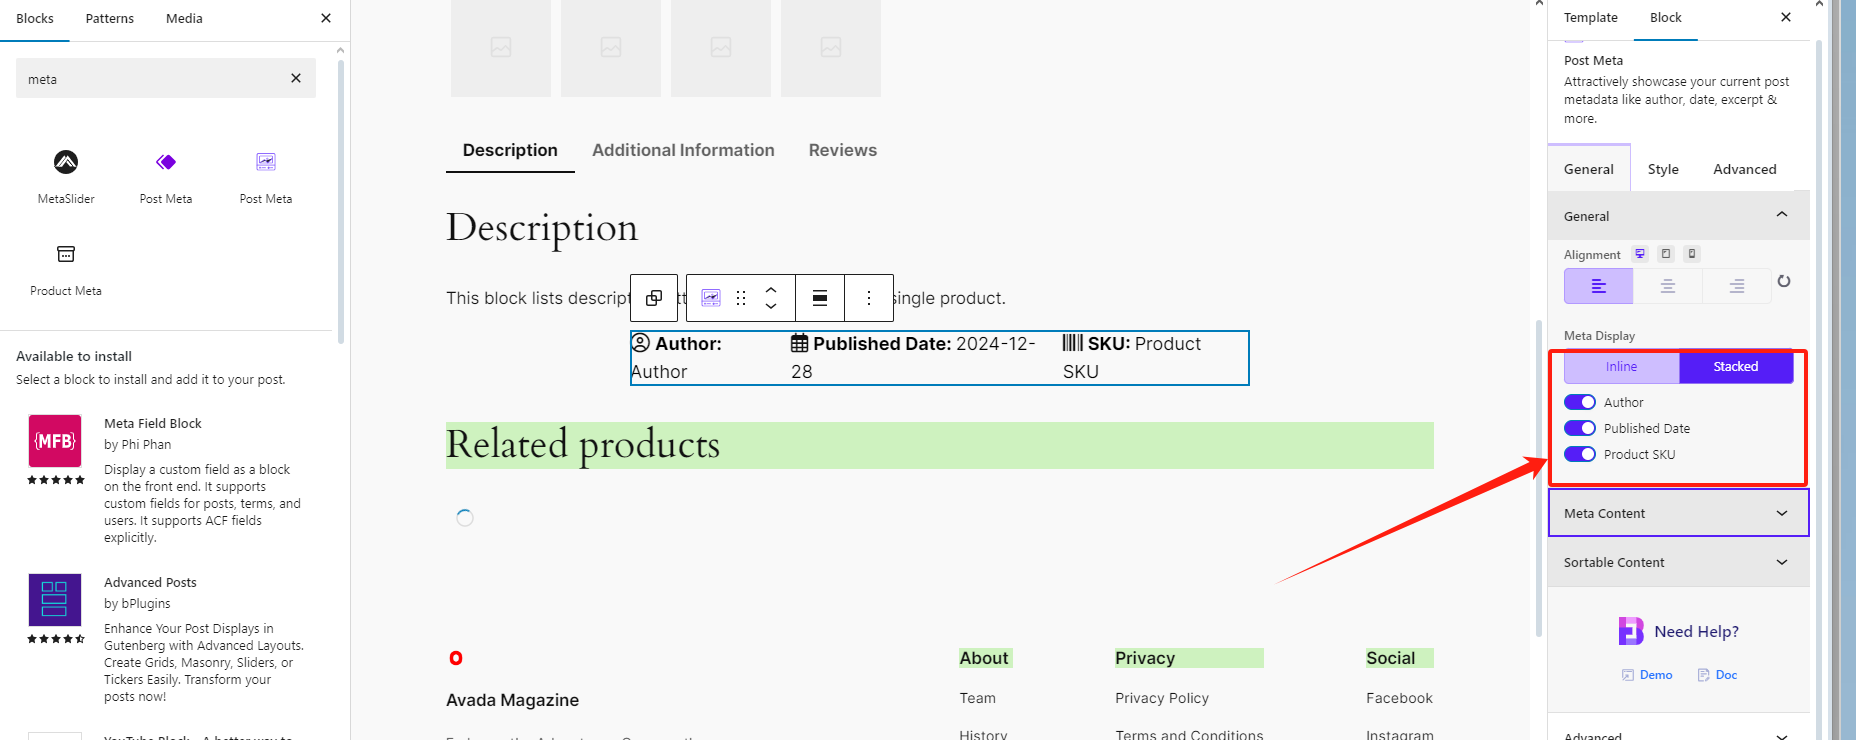Expand the Meta Content section

[x=1678, y=513]
